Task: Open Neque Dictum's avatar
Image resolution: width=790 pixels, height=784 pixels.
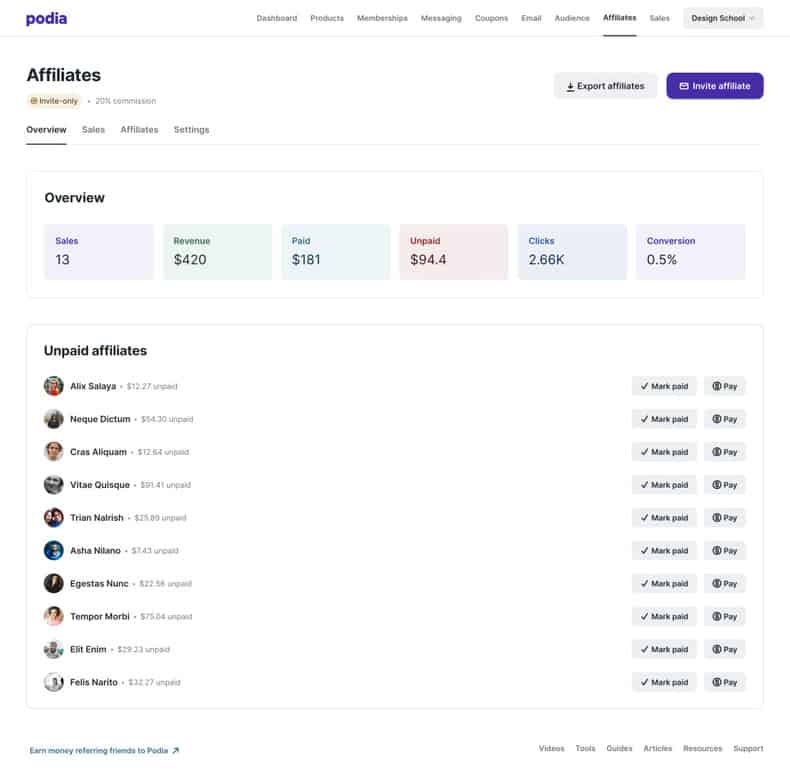Action: 53,419
